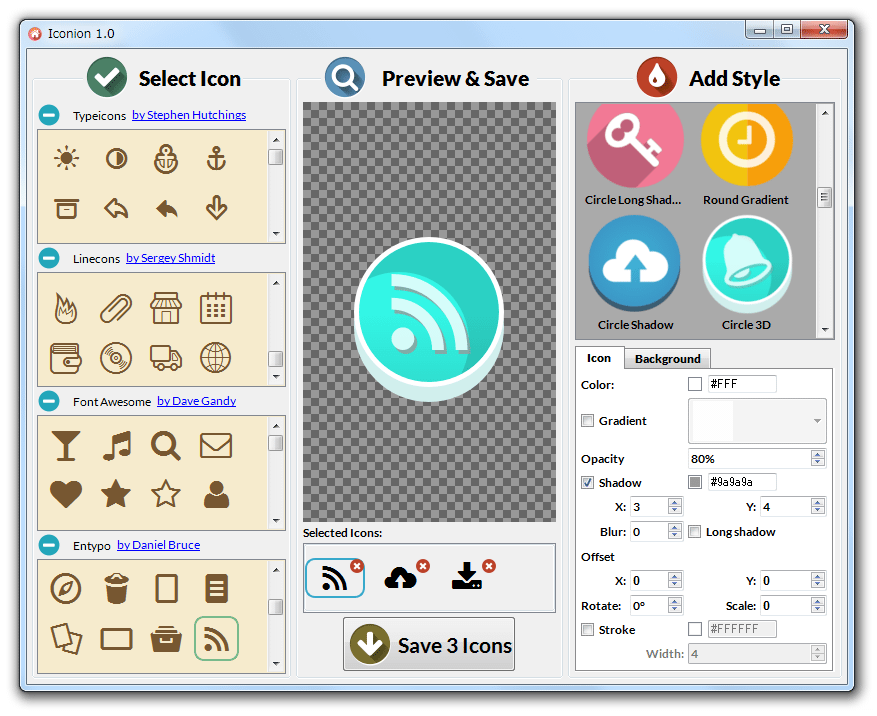Open the Stephen Hutchings link
Screen dimensions: 877x716
coord(189,115)
